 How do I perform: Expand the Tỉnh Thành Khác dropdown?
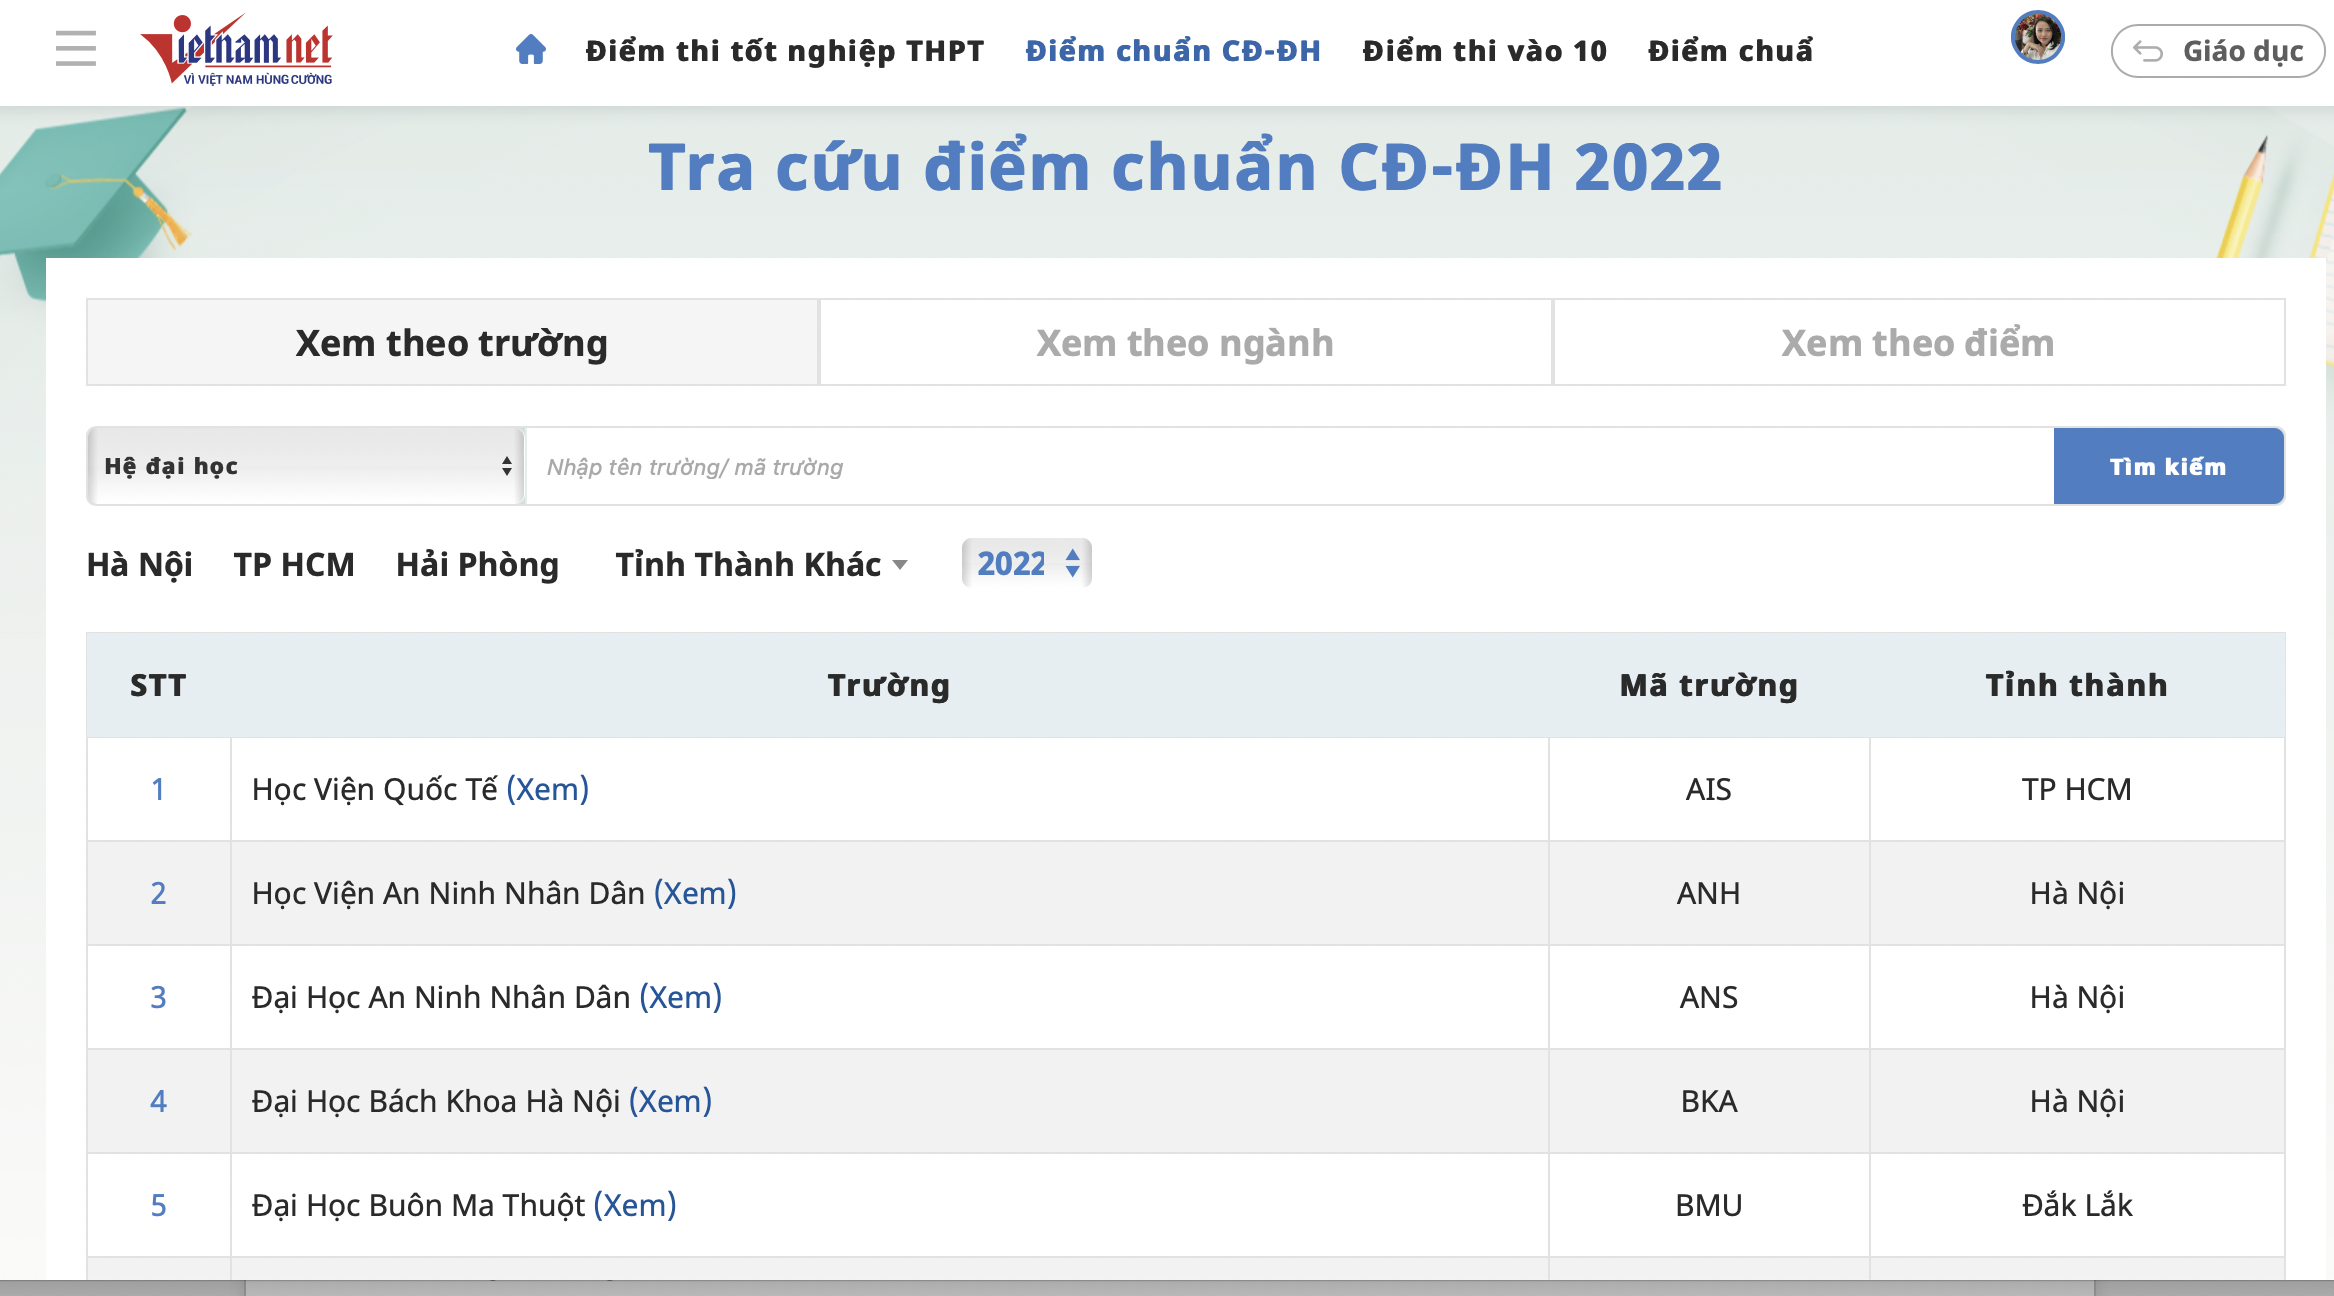click(x=761, y=565)
